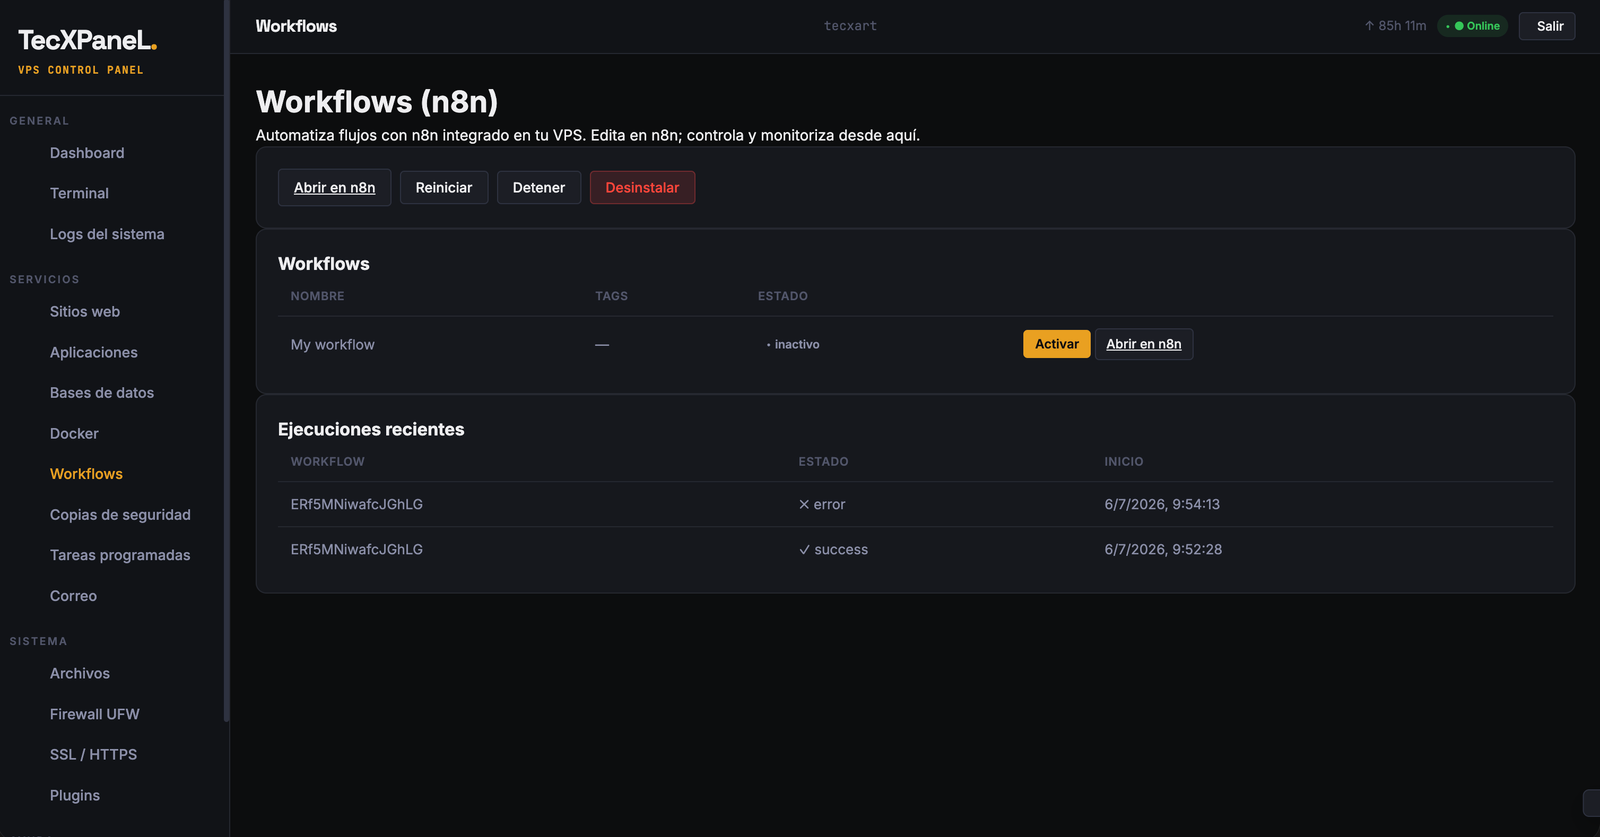Click the SISTEMA section label
The image size is (1600, 837).
tap(39, 641)
